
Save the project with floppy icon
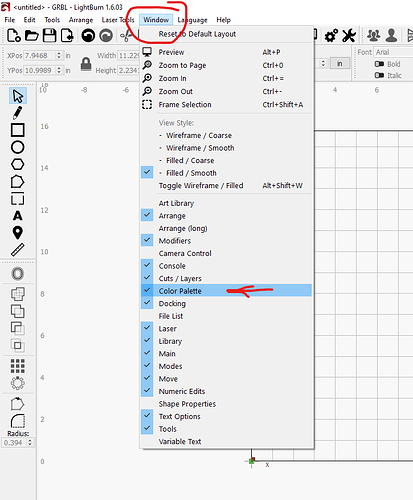(49, 35)
